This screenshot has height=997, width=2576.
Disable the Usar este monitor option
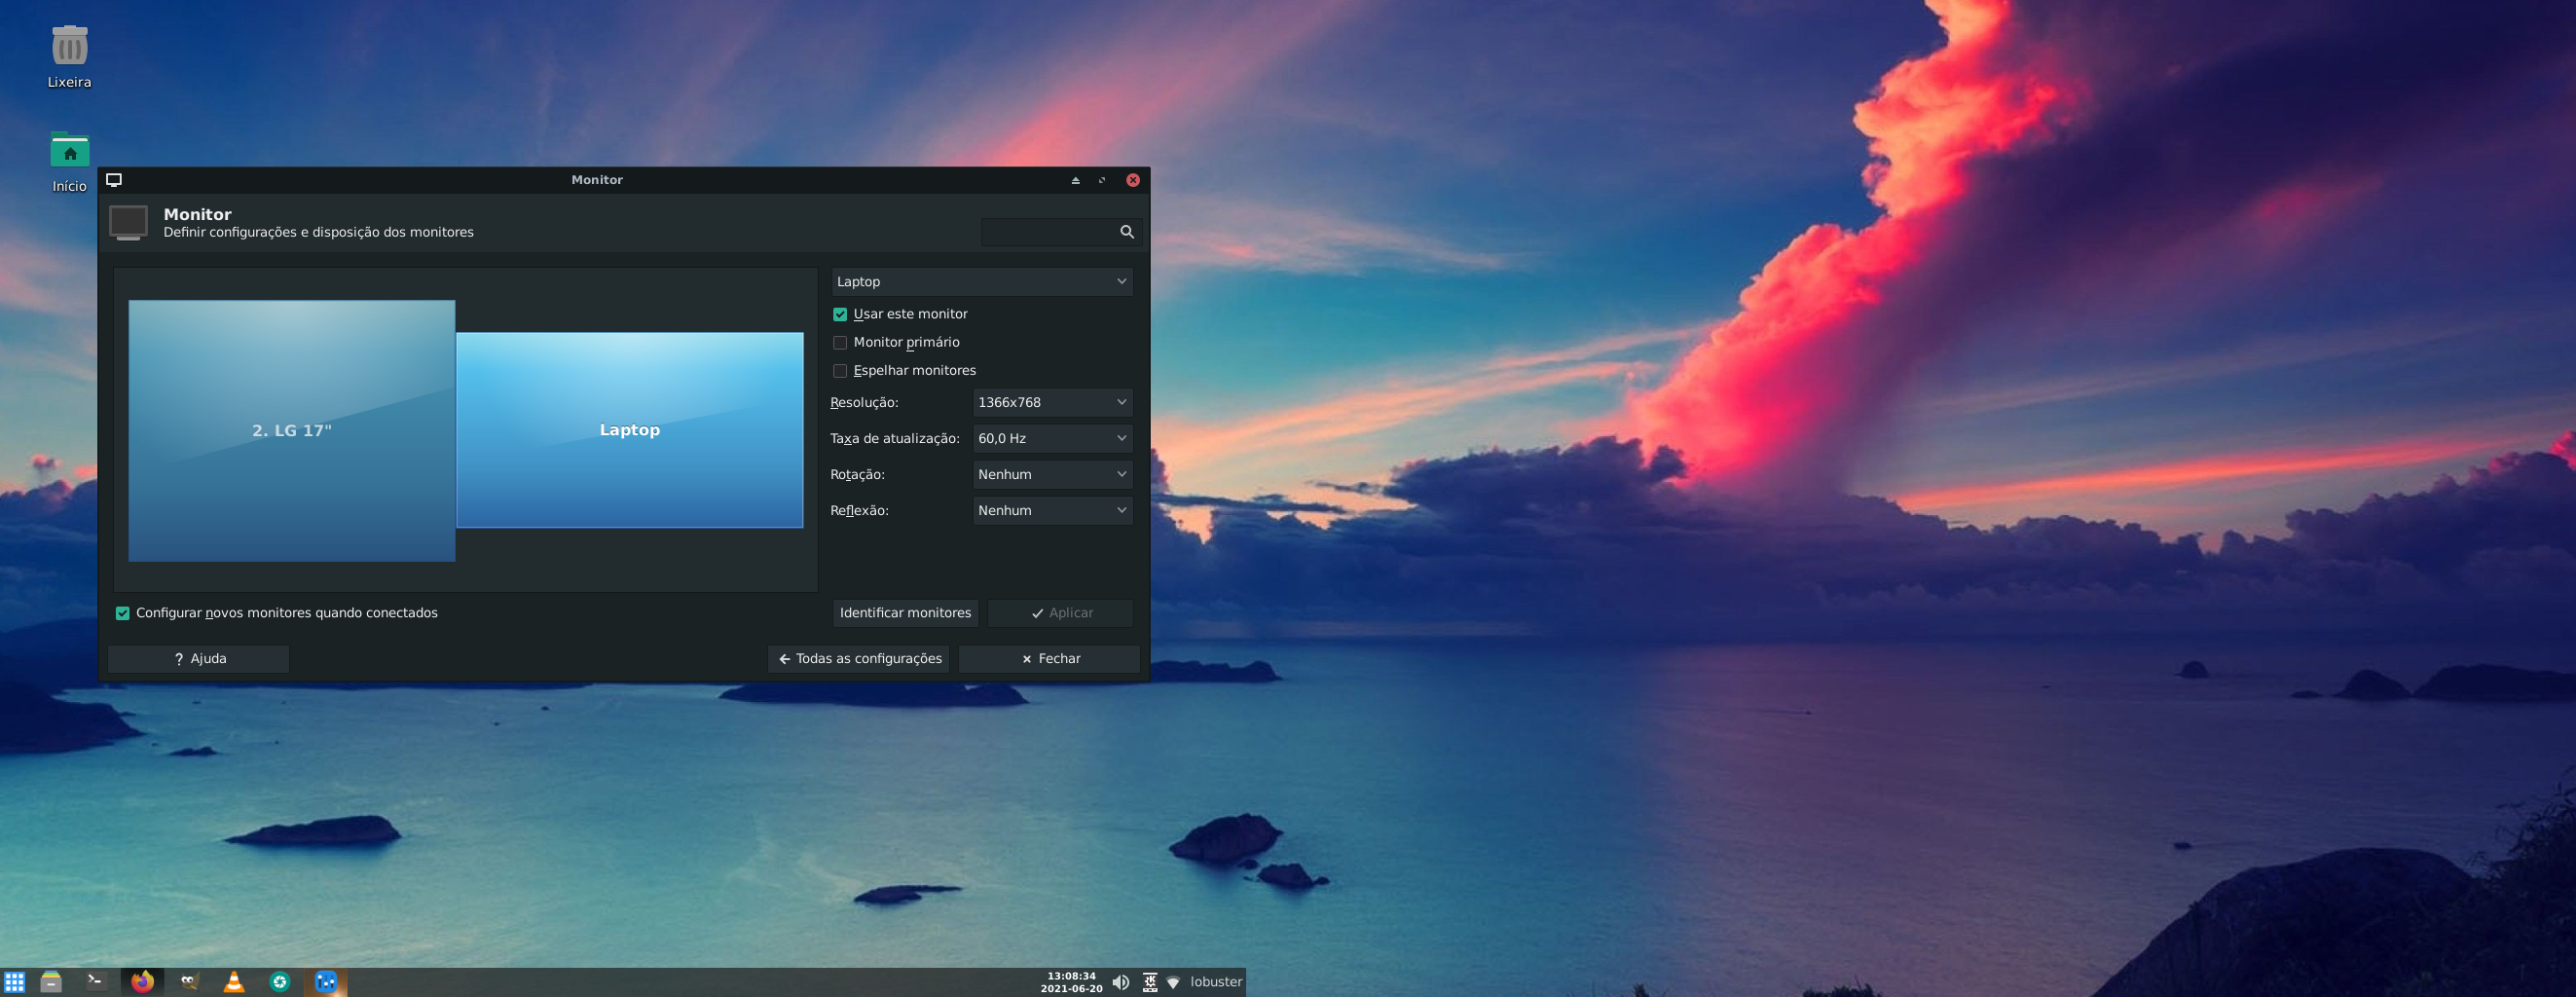841,314
